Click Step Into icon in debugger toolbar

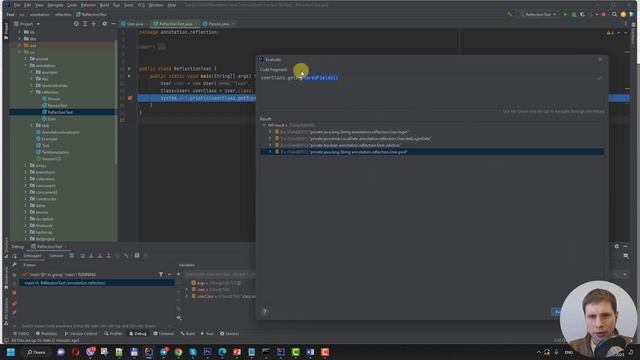point(91,256)
